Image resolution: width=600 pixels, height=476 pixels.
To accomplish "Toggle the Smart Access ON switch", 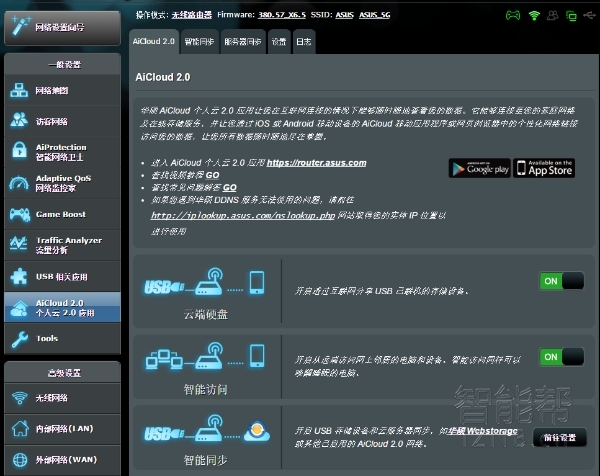I will (562, 357).
